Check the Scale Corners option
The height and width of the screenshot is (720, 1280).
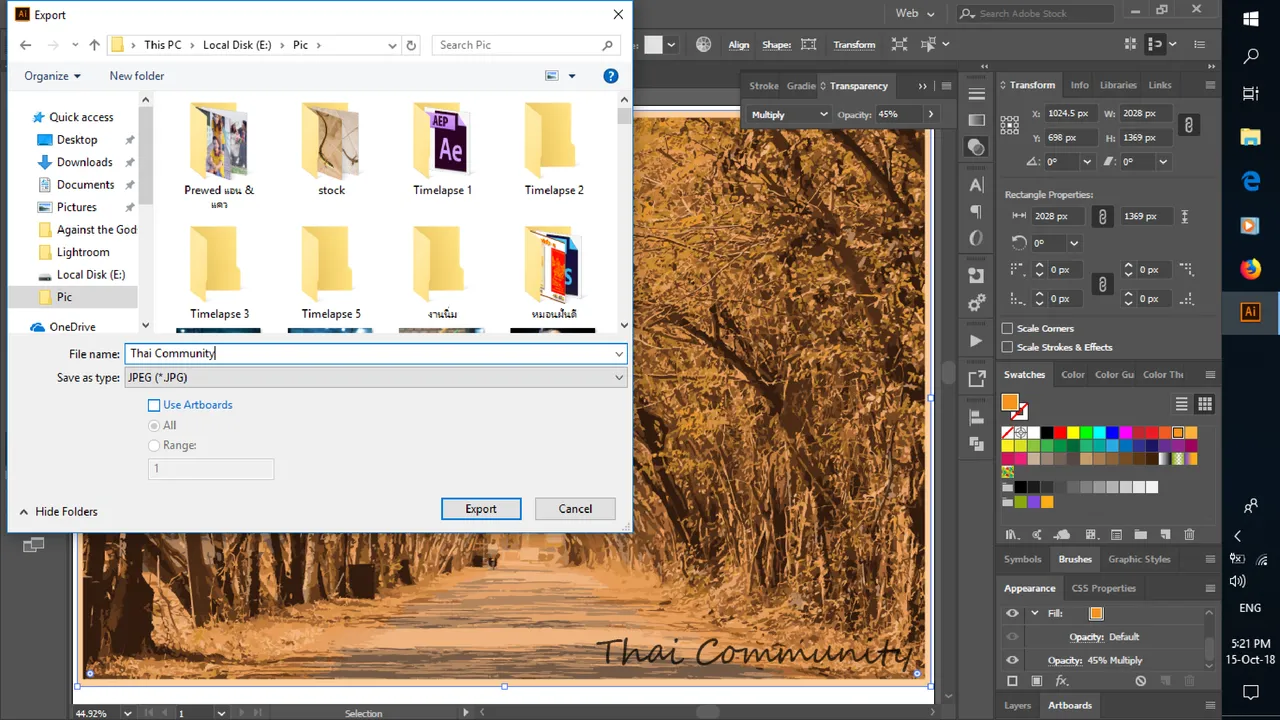click(x=1008, y=328)
